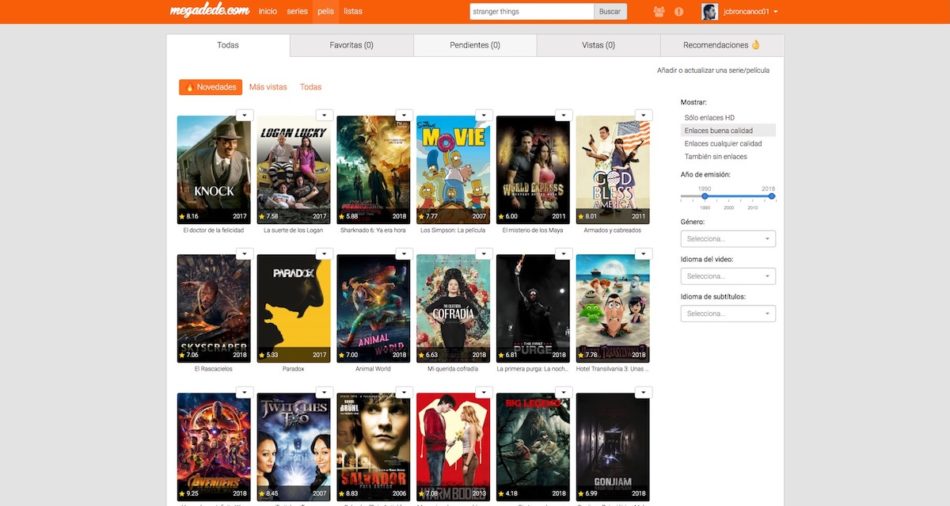The width and height of the screenshot is (950, 506).
Task: Click the megadede.com logo
Action: point(209,11)
